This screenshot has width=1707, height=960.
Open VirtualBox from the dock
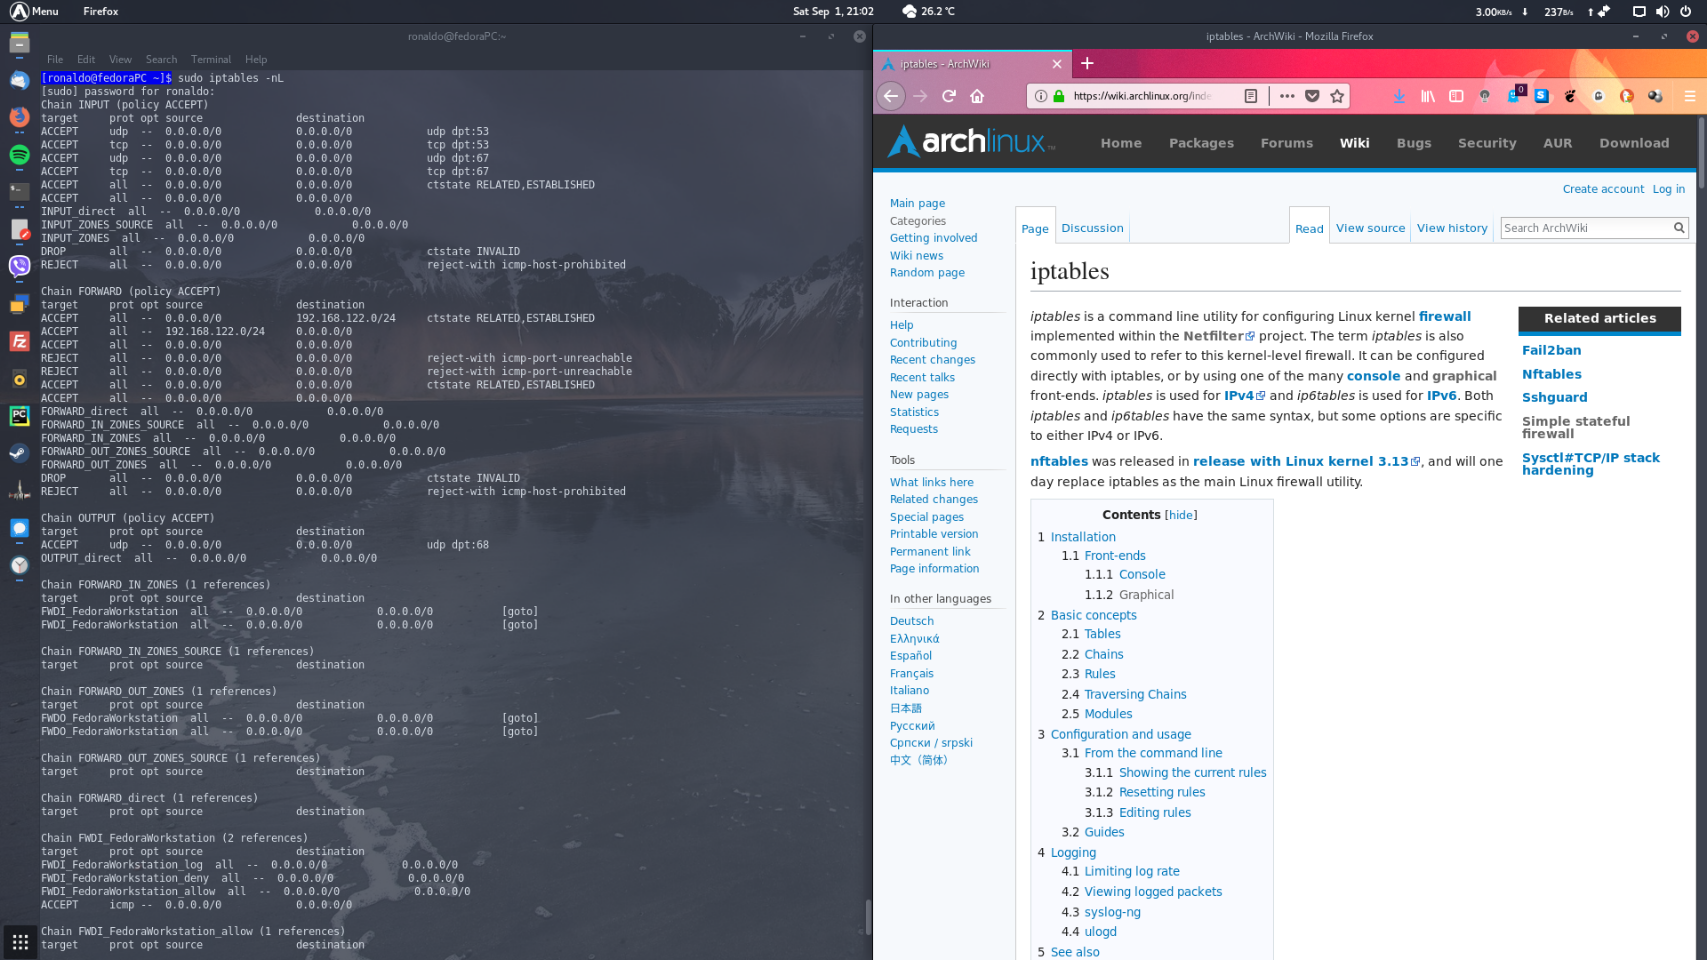(x=19, y=304)
